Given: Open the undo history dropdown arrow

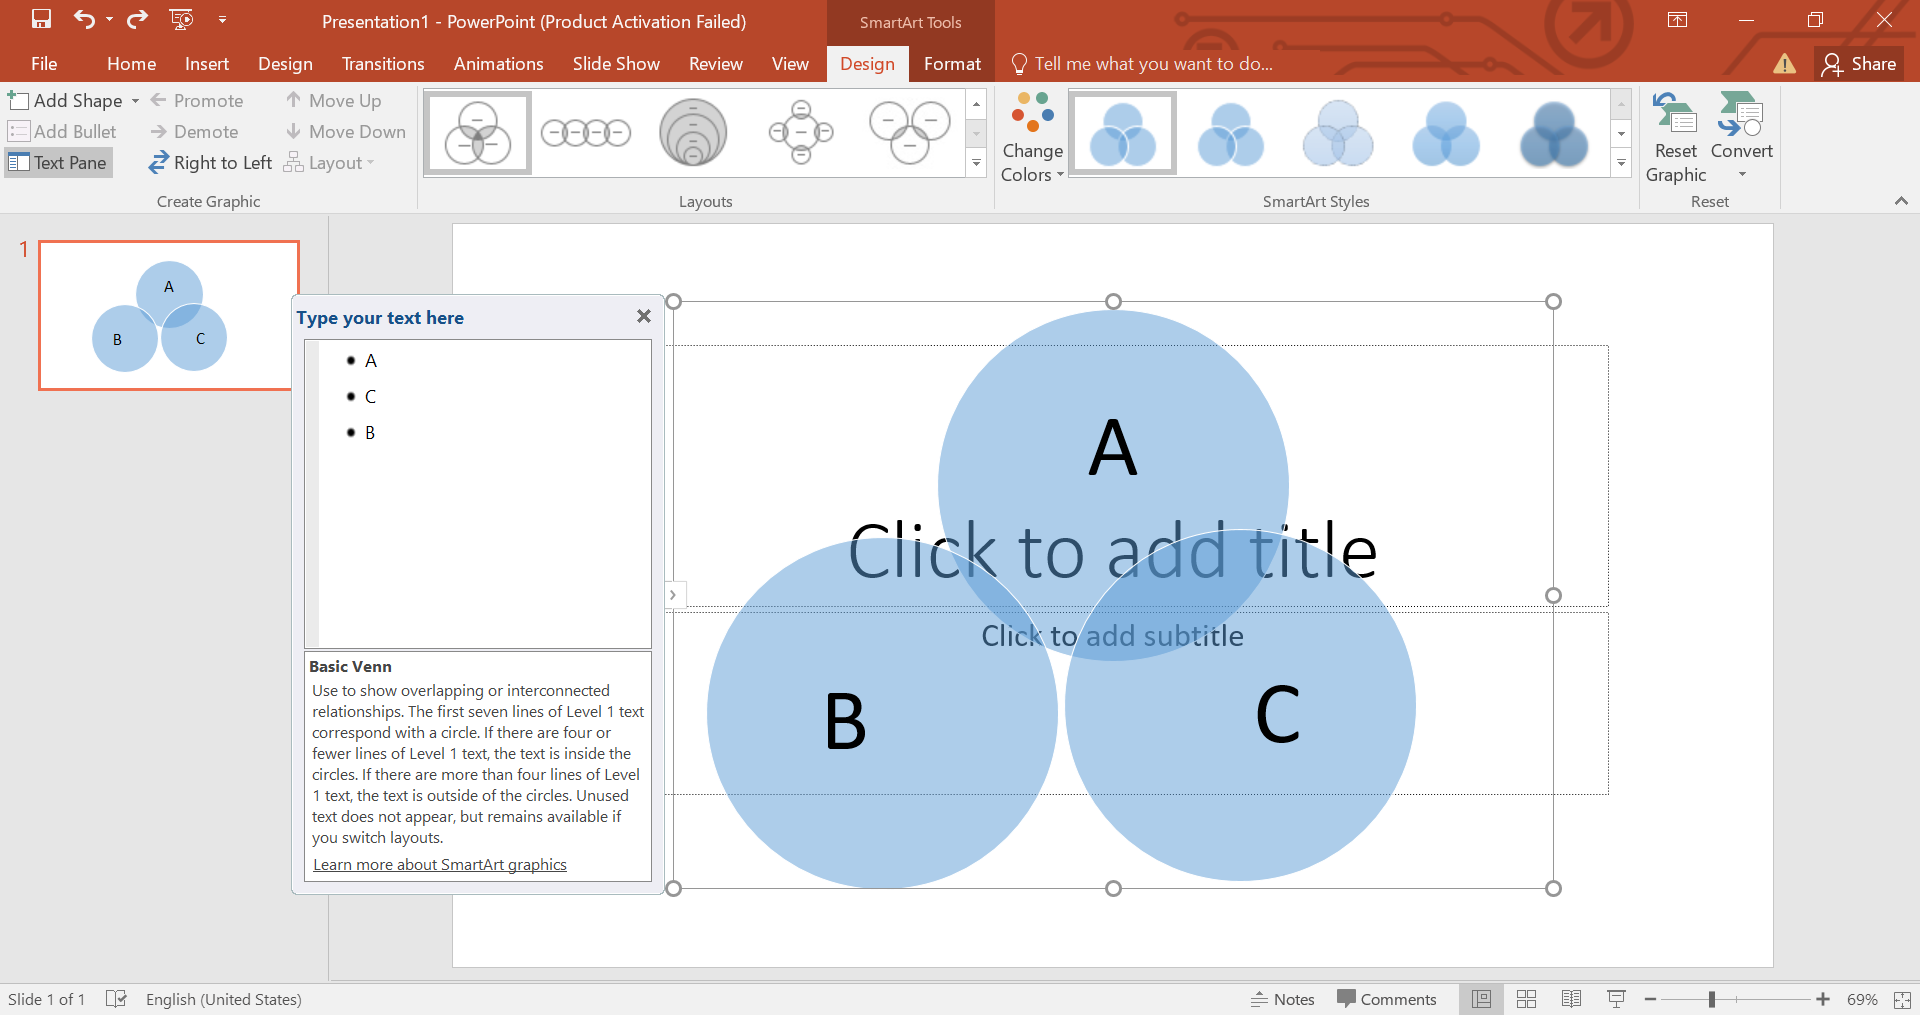Looking at the screenshot, I should click(x=109, y=19).
